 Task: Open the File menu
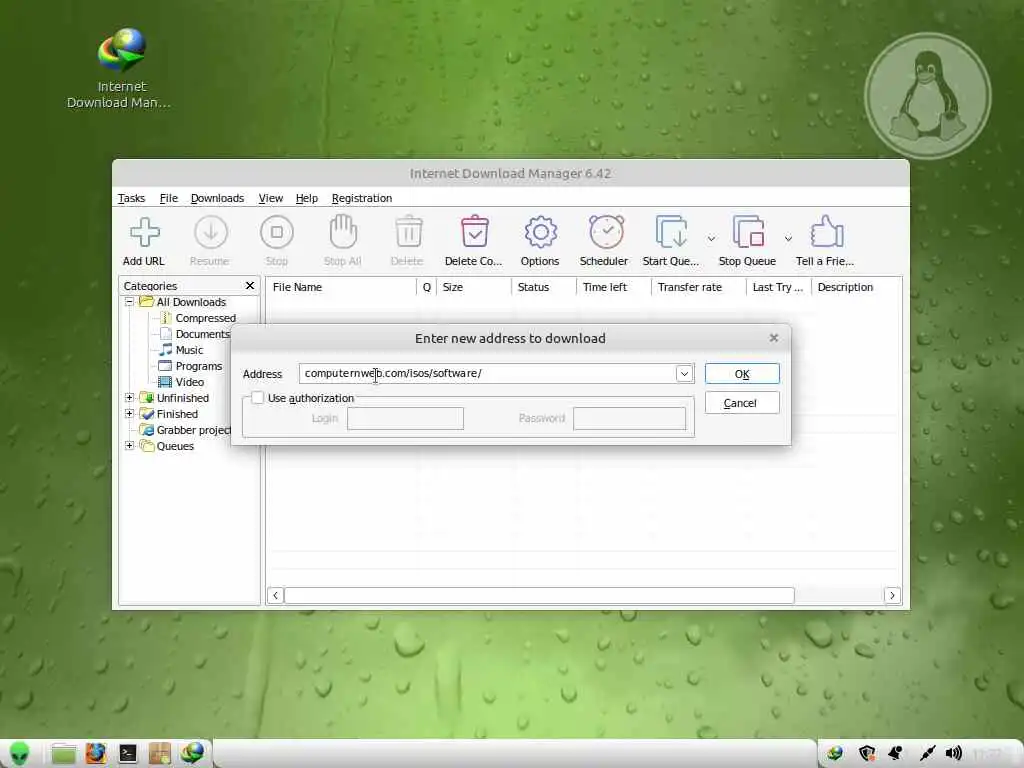pyautogui.click(x=168, y=198)
